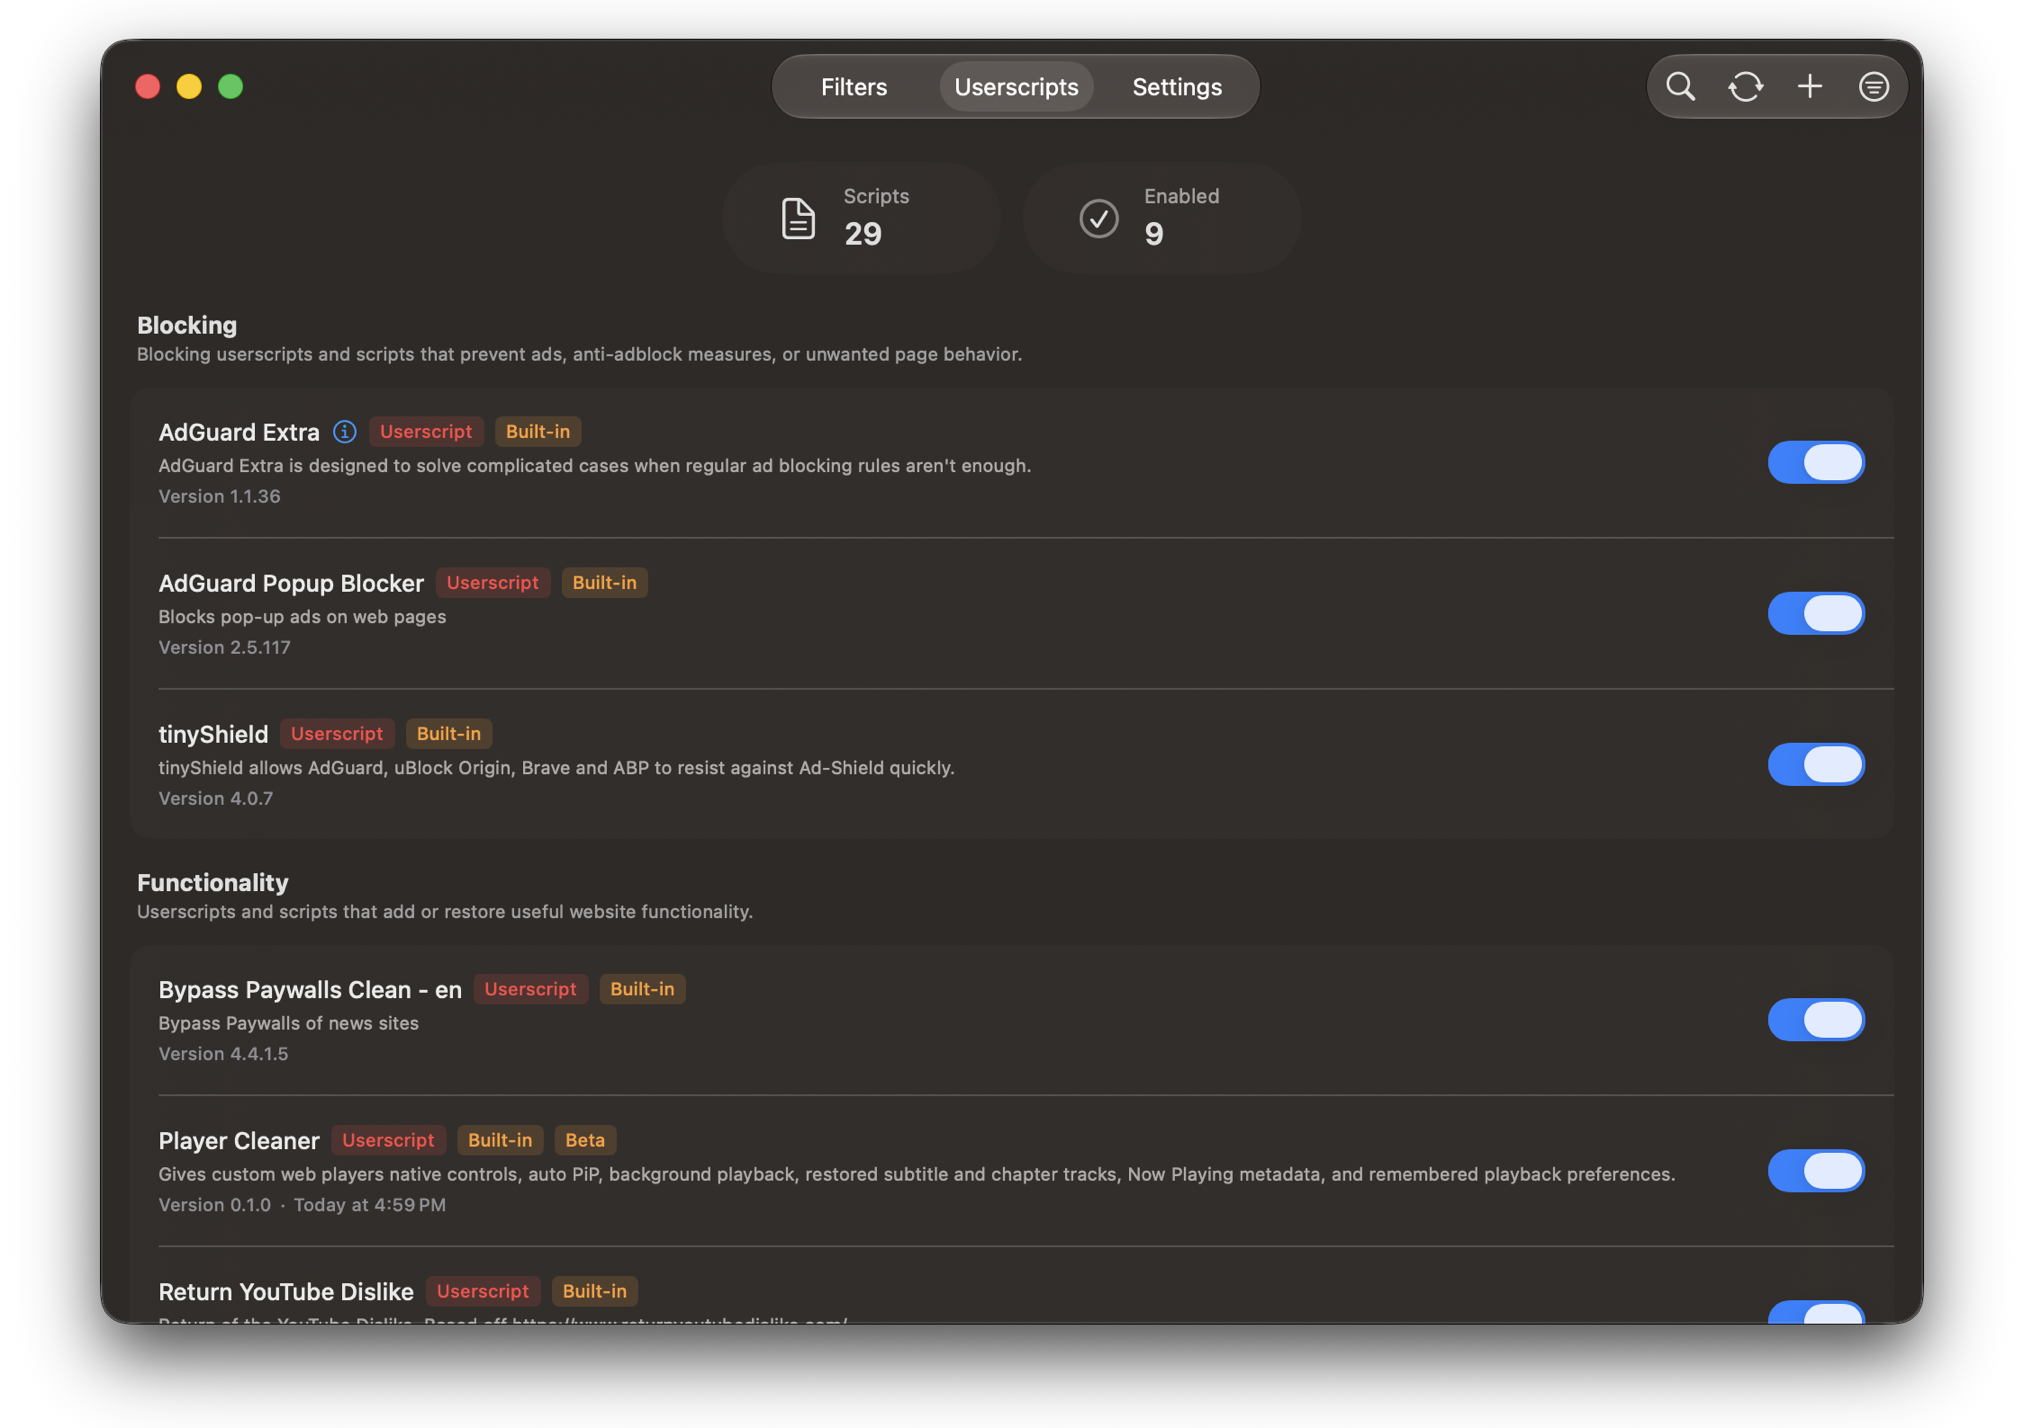Click the tinyShield description text

click(x=556, y=767)
